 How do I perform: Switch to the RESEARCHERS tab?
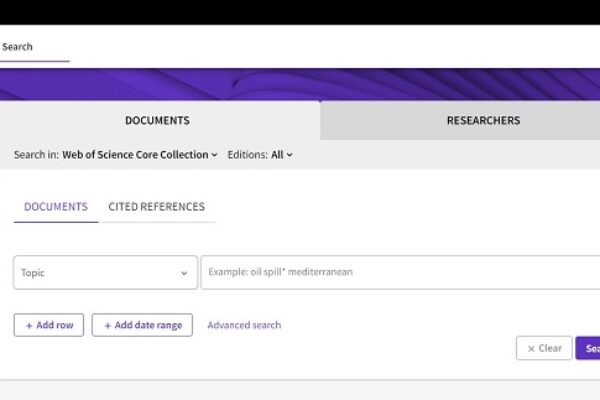(483, 121)
